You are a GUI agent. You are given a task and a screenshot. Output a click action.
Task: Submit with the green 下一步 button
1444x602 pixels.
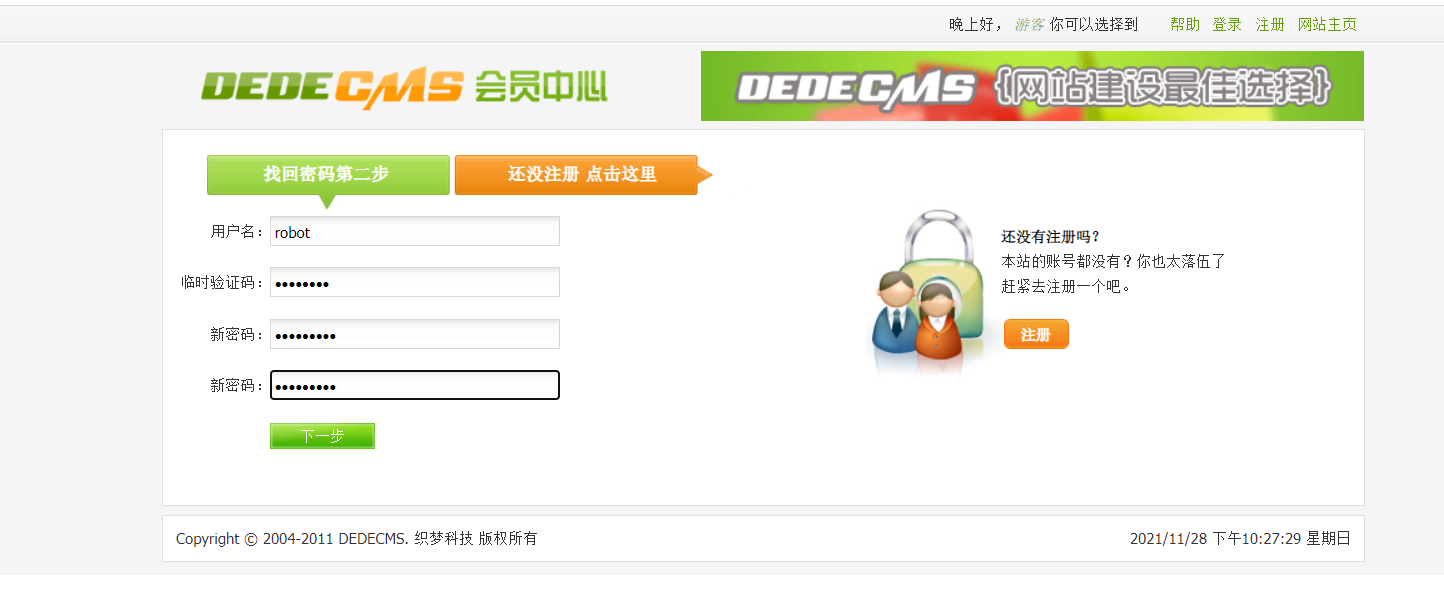[x=322, y=436]
